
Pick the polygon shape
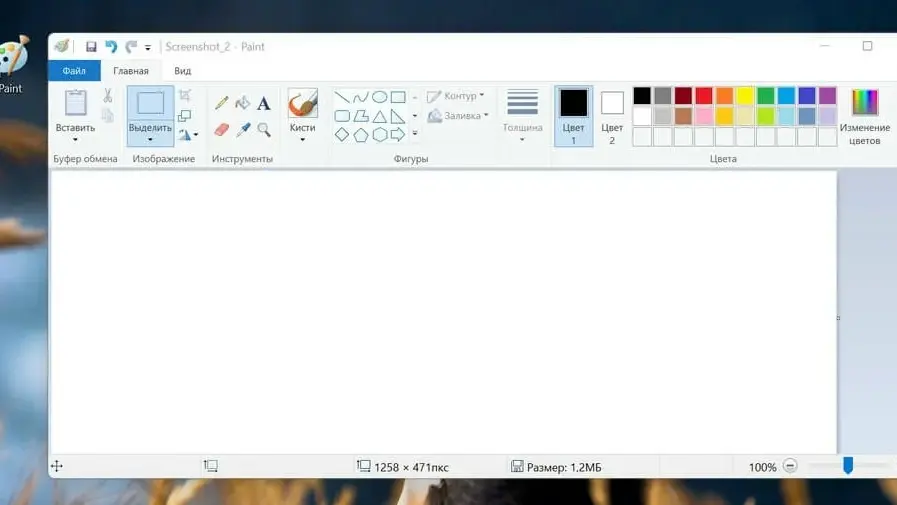[360, 116]
